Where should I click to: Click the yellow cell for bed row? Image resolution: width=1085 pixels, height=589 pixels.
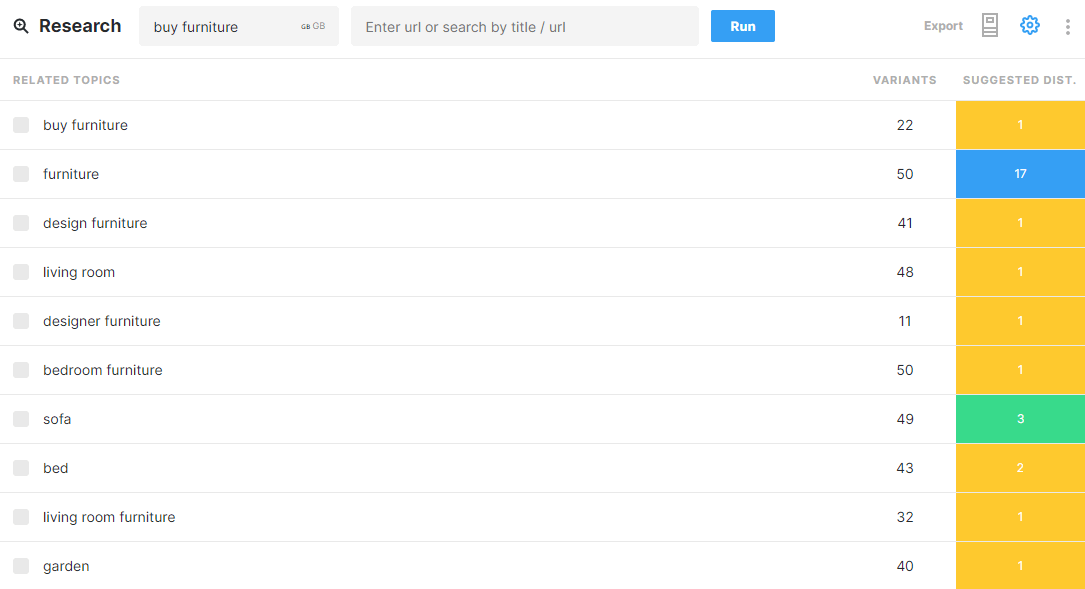(1020, 468)
